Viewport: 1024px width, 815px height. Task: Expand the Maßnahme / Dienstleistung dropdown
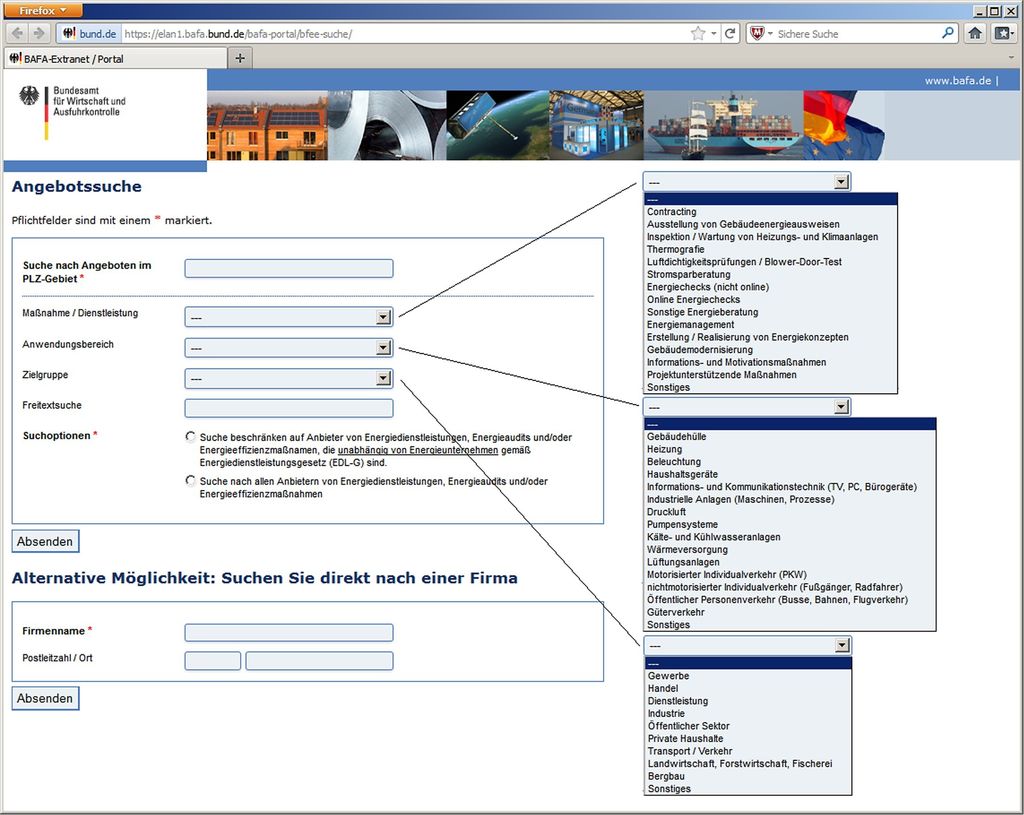[289, 317]
